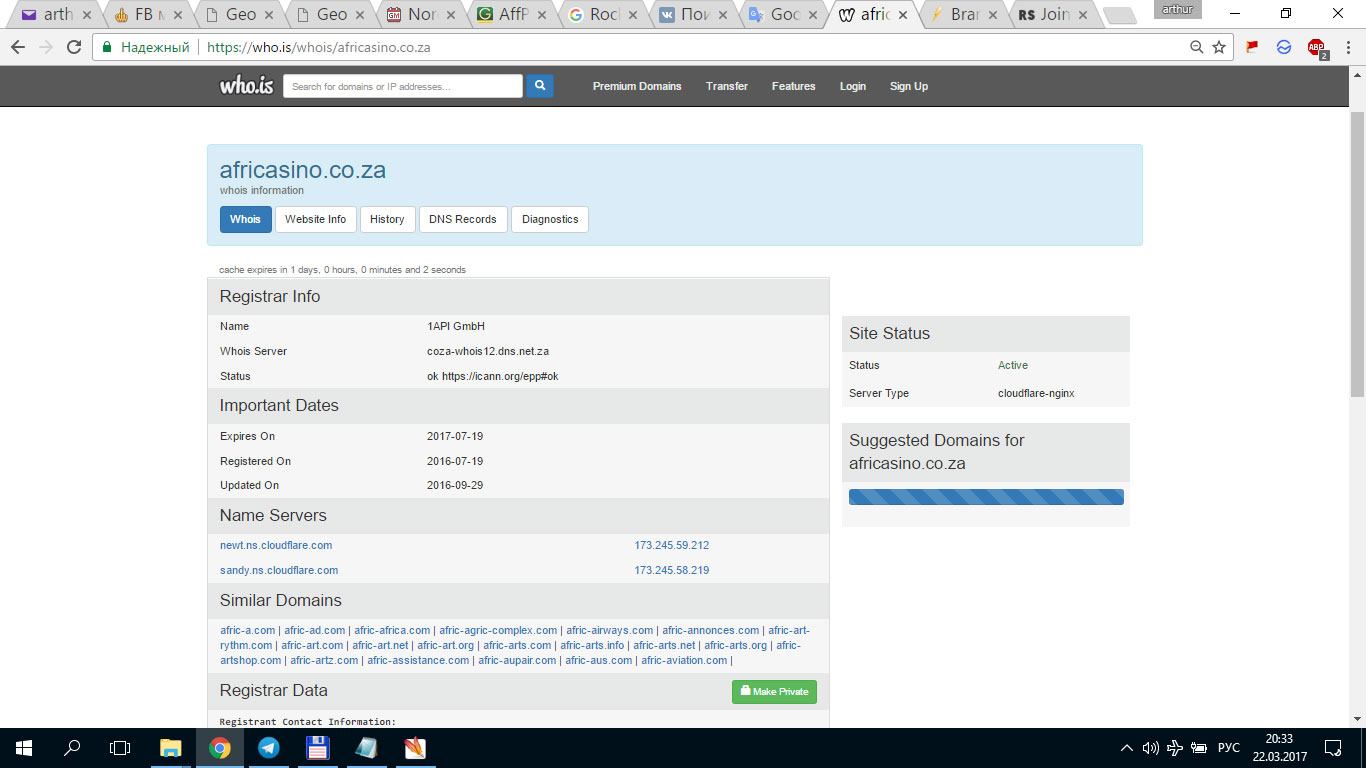Screen dimensions: 1366x768
Task: Select the Whois tab
Action: pos(245,219)
